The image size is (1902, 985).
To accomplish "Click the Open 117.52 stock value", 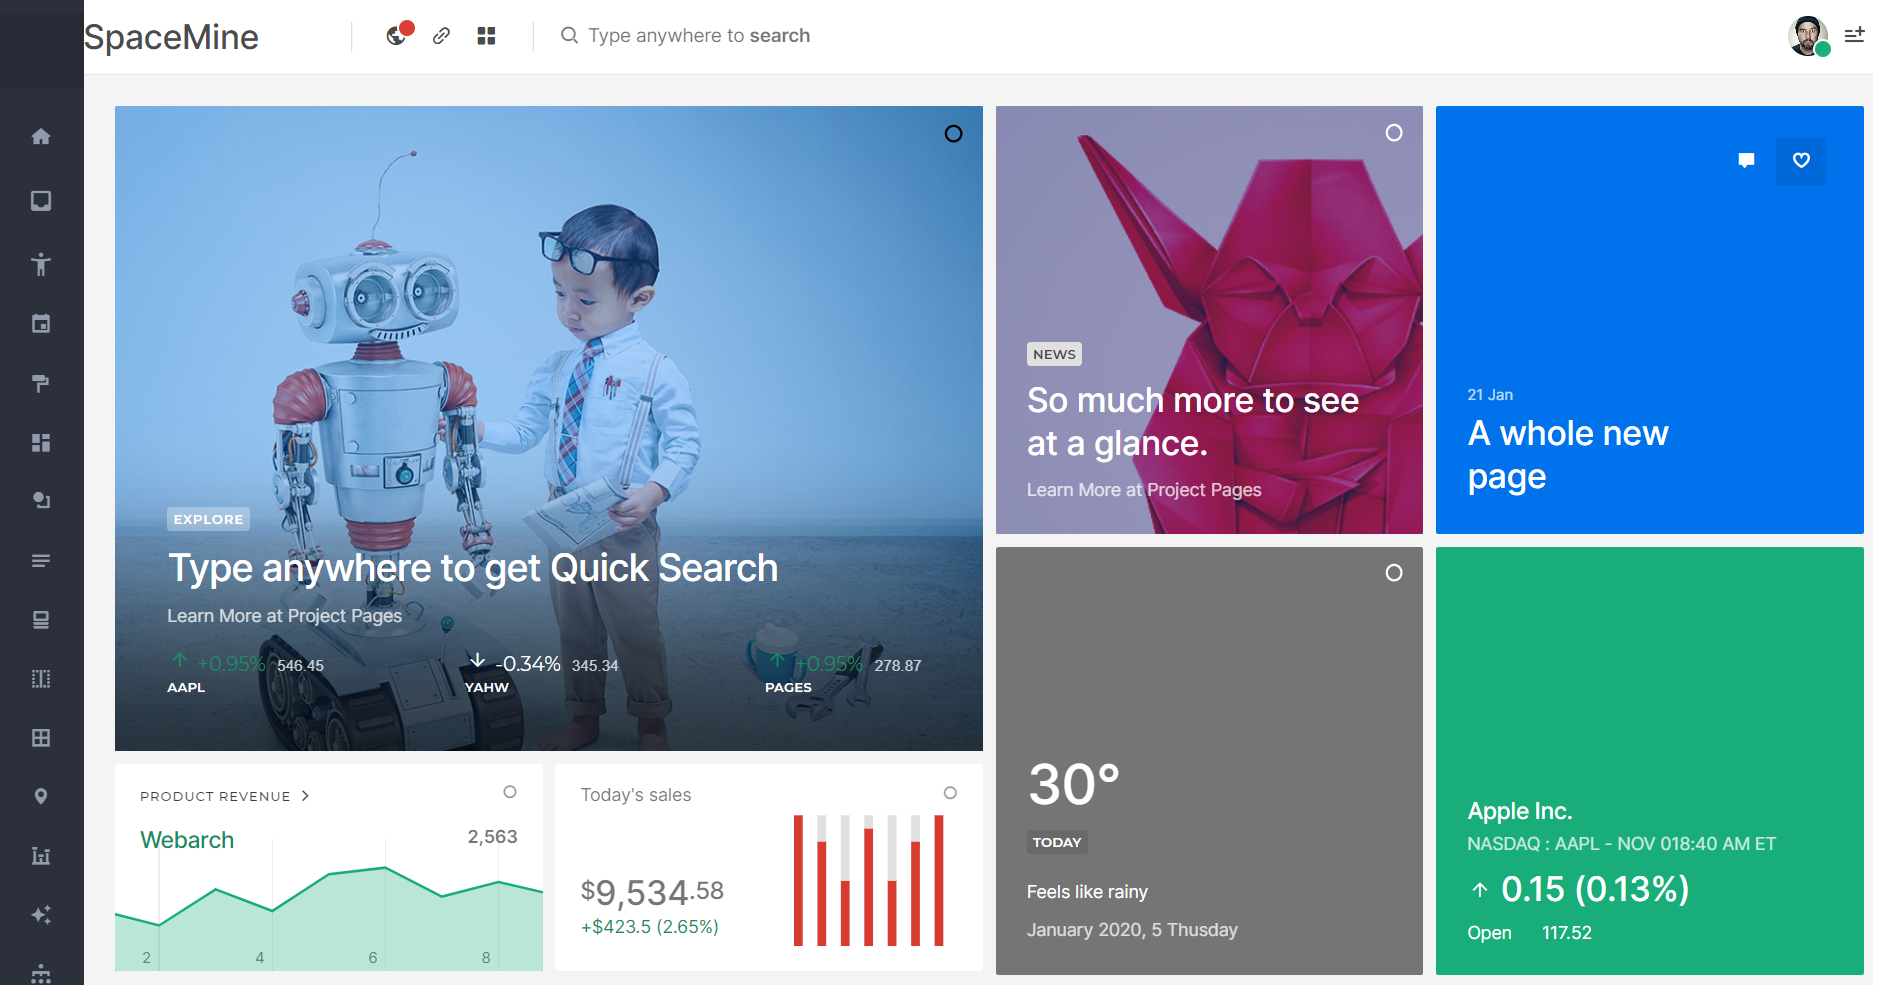I will (1530, 933).
